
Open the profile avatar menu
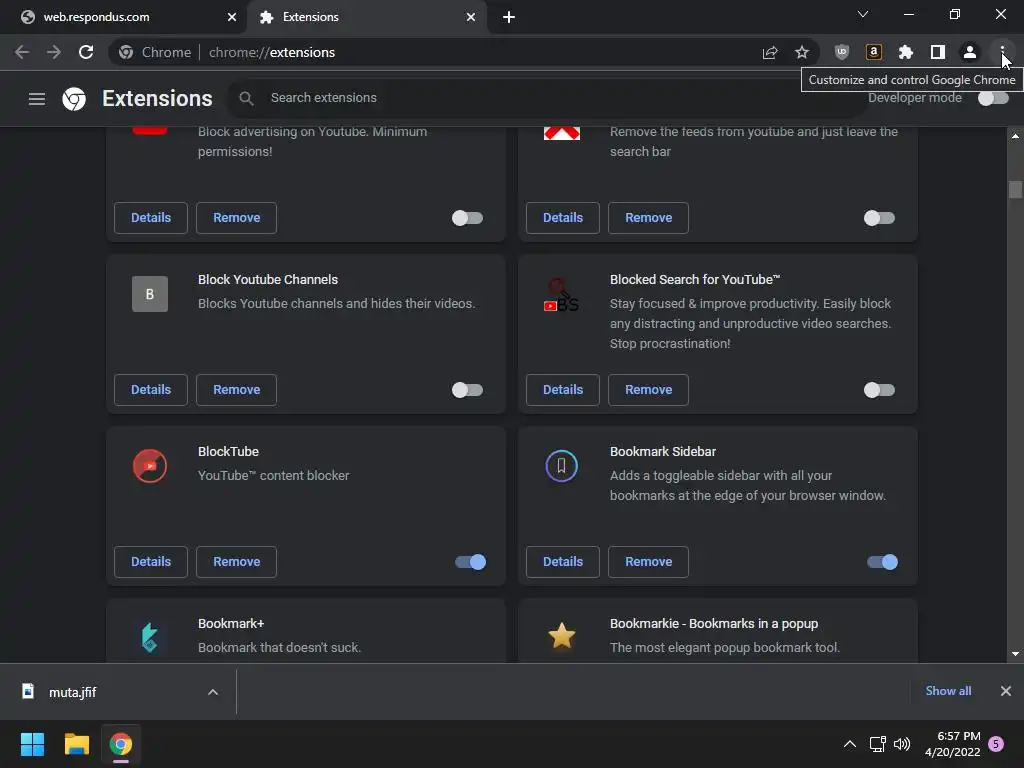point(970,52)
